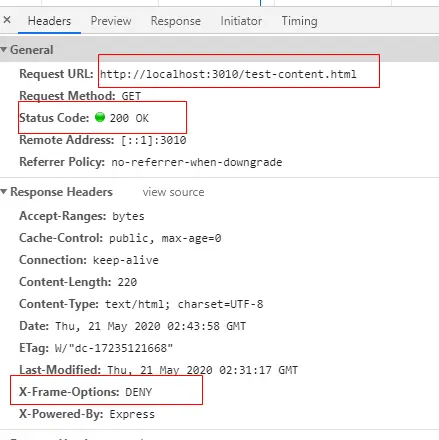This screenshot has width=439, height=440.
Task: Collapse the Response Headers section
Action: 4,192
